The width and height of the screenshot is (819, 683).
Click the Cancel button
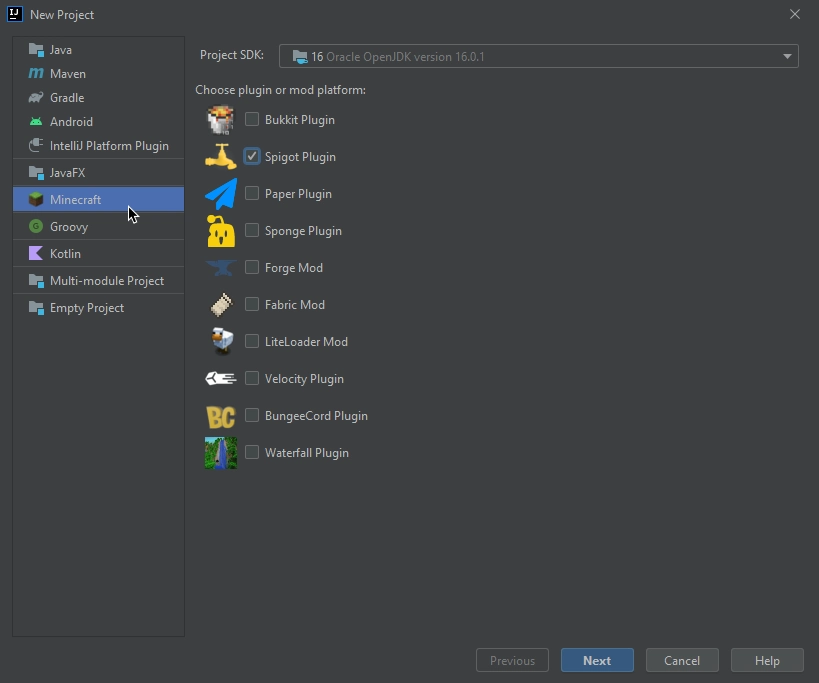(x=682, y=660)
